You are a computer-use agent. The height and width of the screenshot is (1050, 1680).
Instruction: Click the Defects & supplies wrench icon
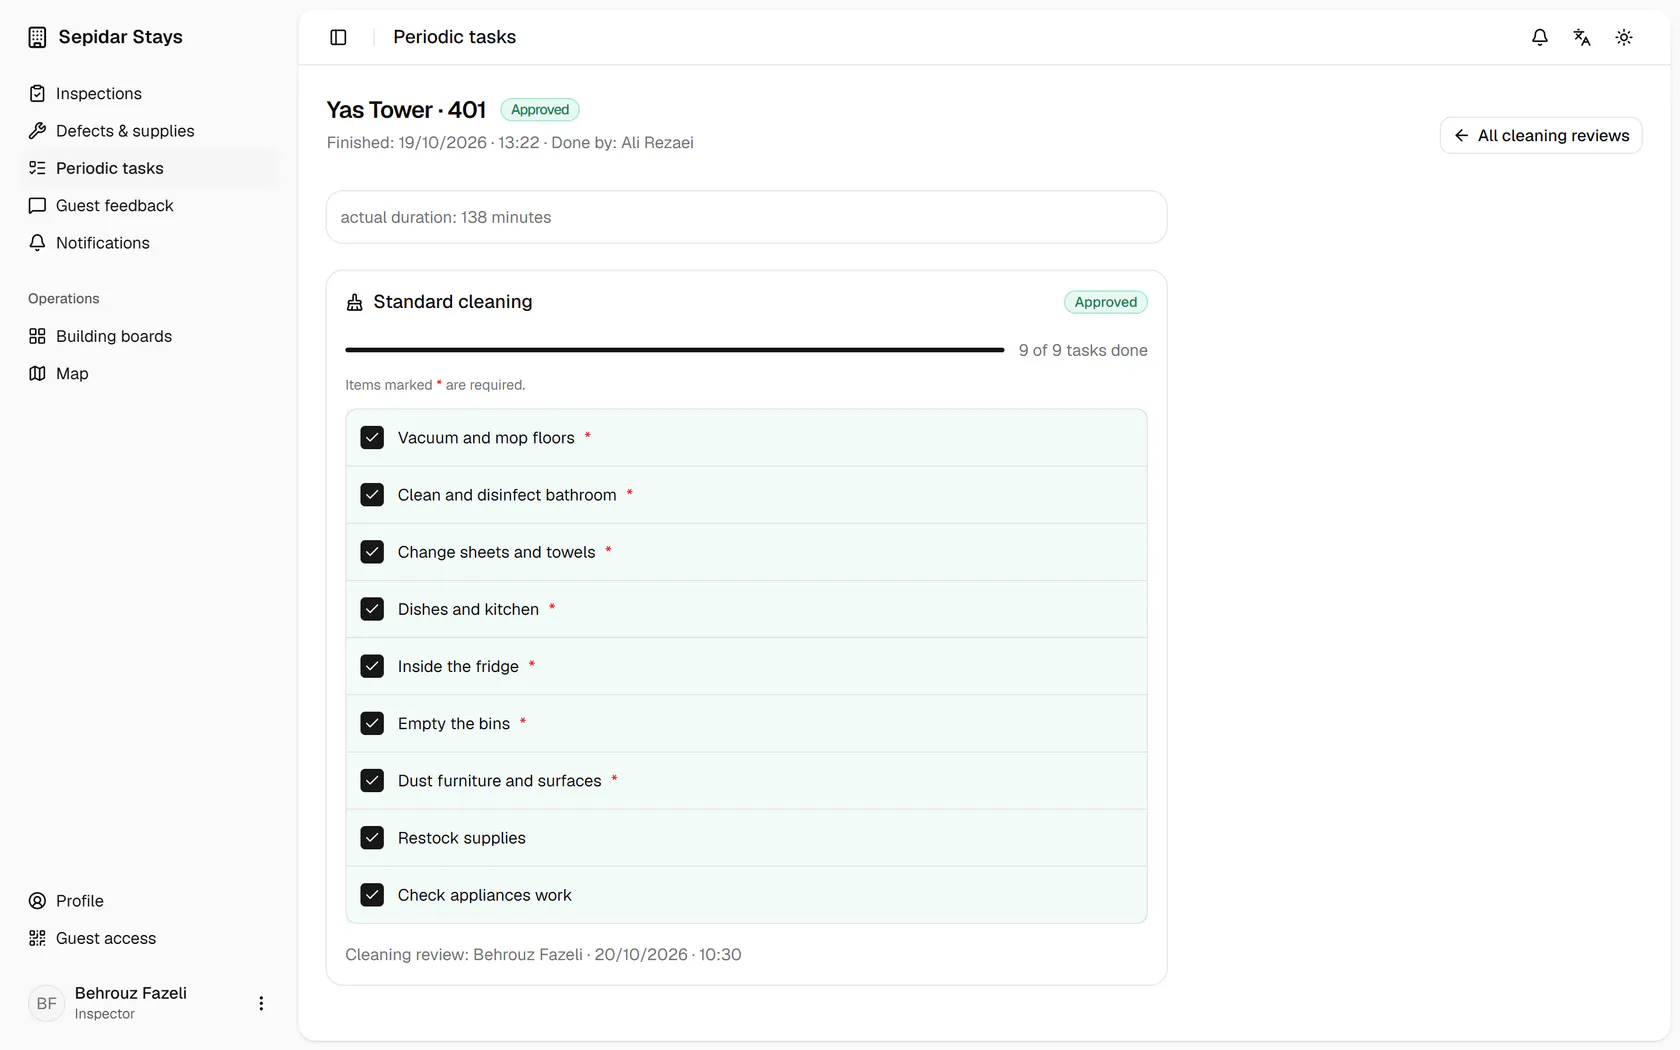pos(37,131)
